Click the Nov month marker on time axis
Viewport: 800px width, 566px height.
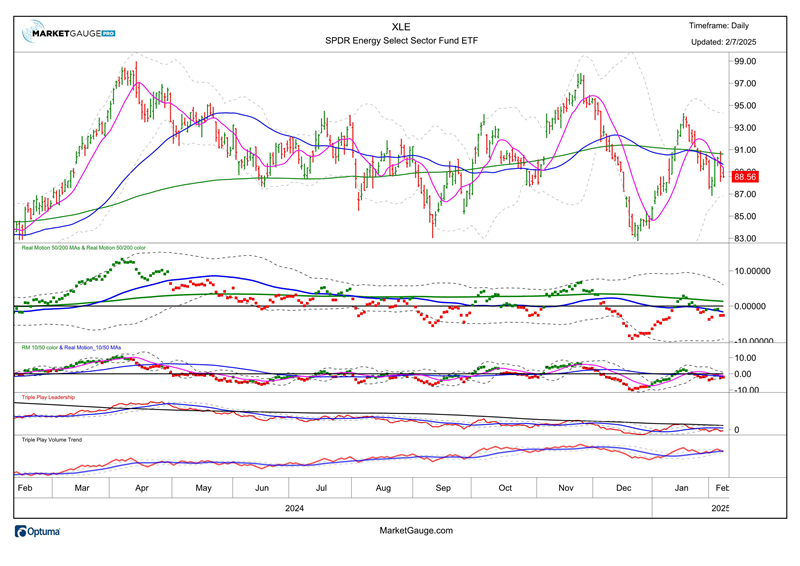pyautogui.click(x=566, y=487)
